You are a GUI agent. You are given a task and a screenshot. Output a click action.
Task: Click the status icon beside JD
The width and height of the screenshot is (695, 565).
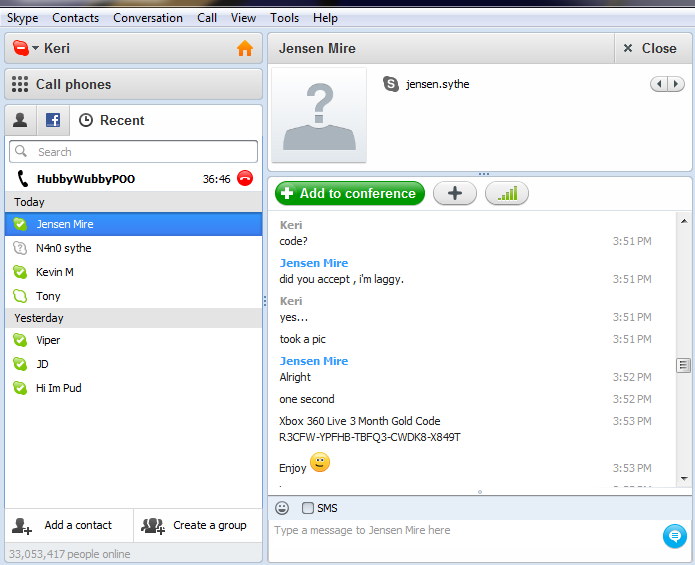point(20,364)
